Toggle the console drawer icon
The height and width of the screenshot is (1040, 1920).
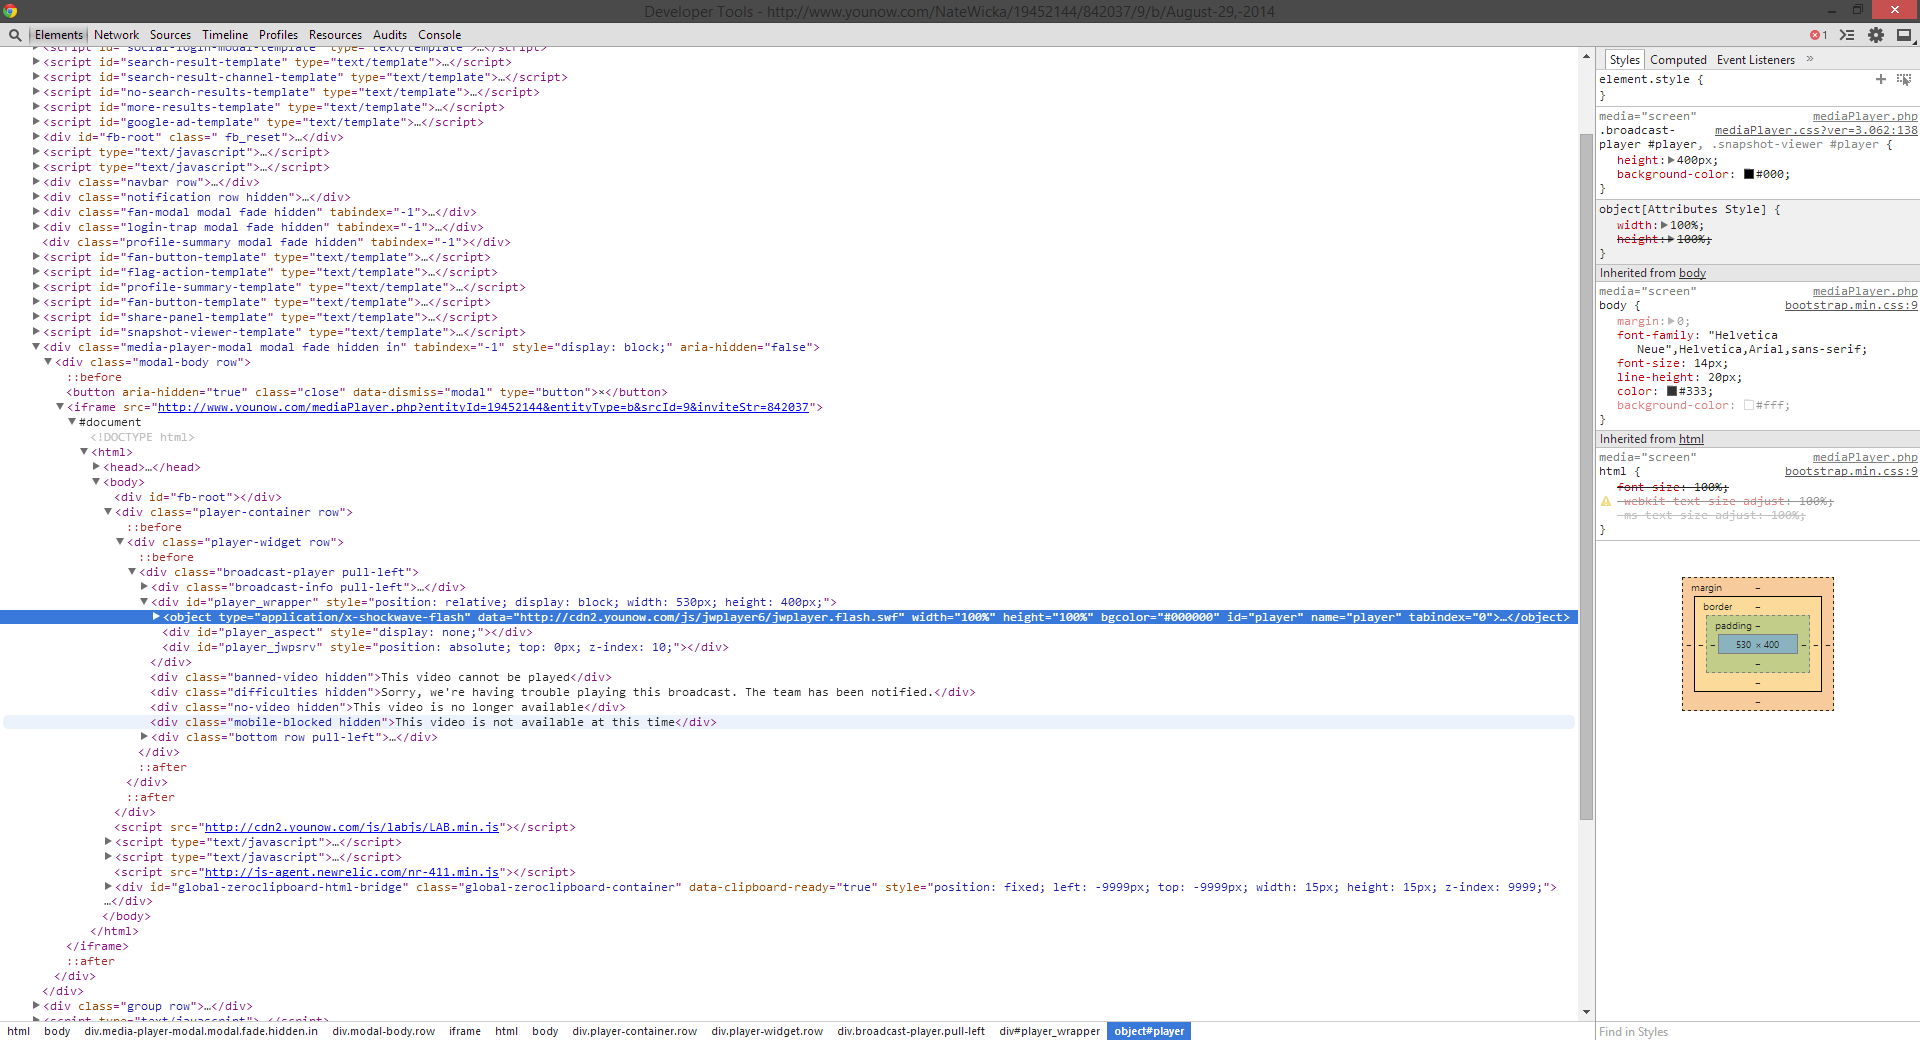[x=1847, y=35]
